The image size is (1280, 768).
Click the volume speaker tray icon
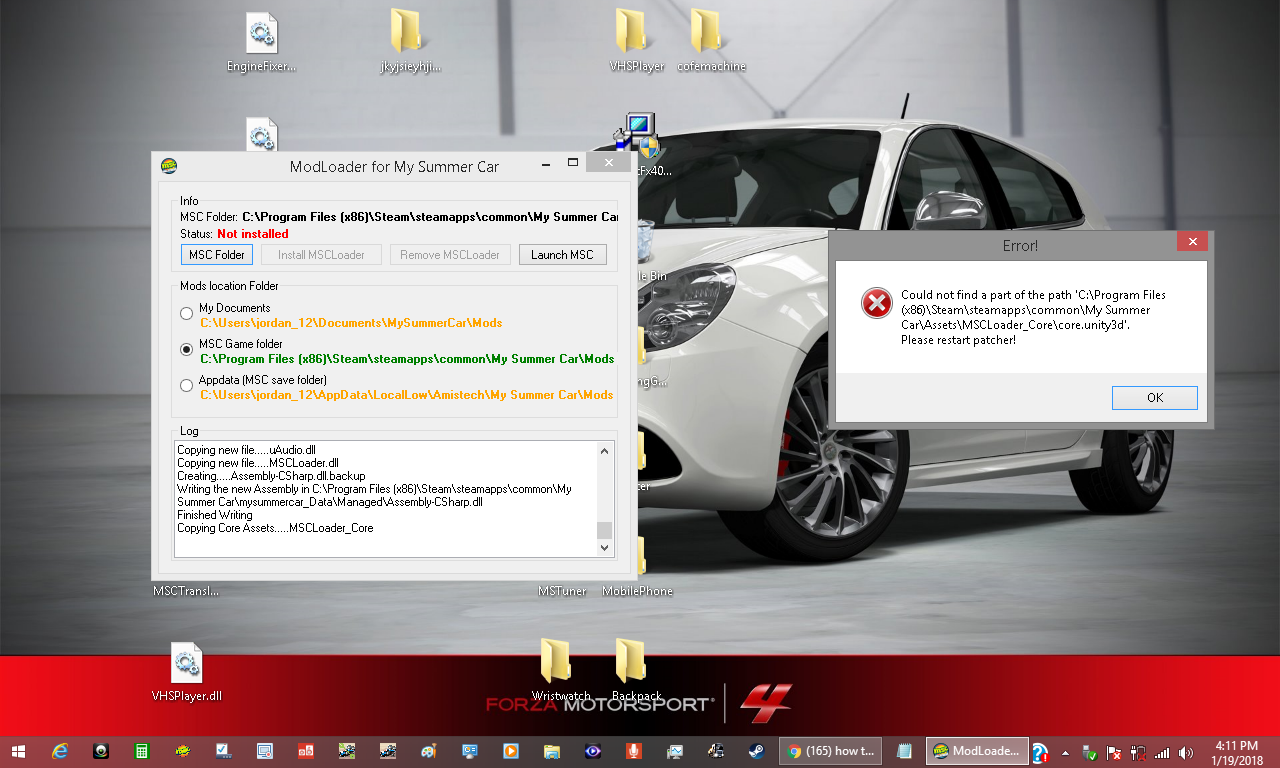click(1186, 752)
